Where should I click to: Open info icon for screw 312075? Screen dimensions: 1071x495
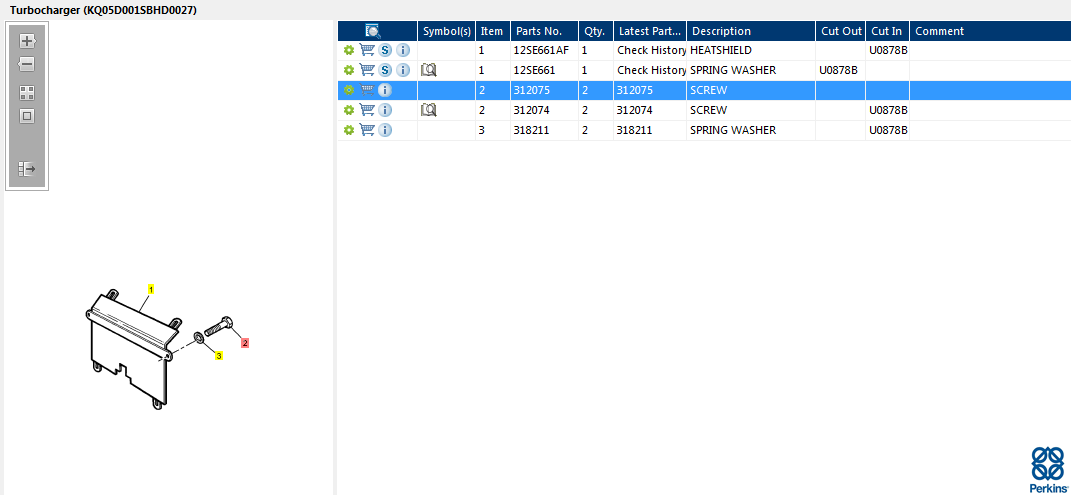(385, 90)
